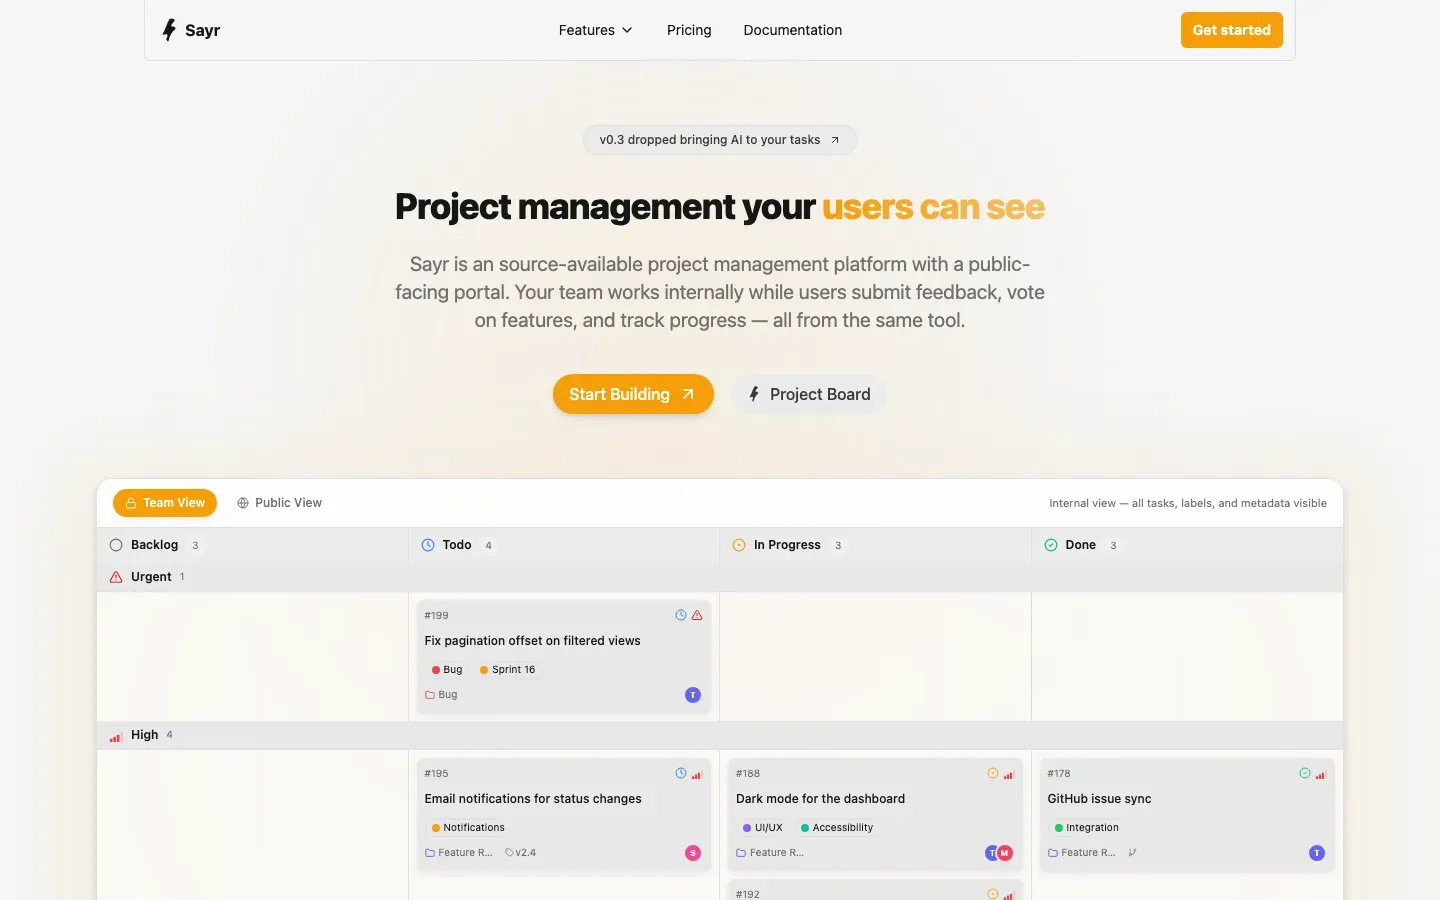
Task: Click the in-progress status icon on card #188
Action: (993, 773)
